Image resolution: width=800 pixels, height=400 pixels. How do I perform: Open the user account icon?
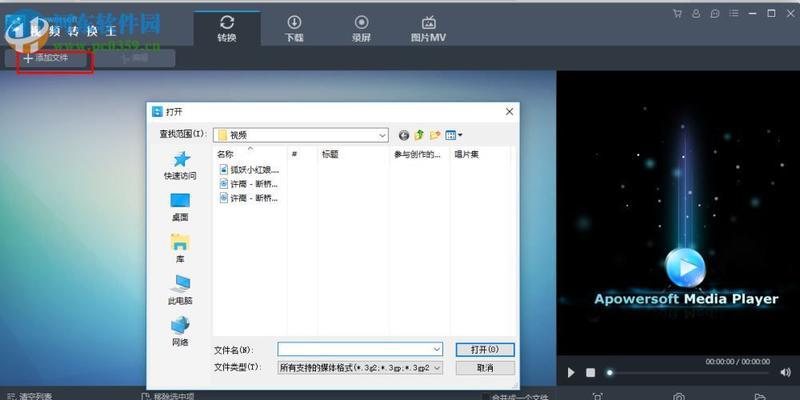click(696, 14)
